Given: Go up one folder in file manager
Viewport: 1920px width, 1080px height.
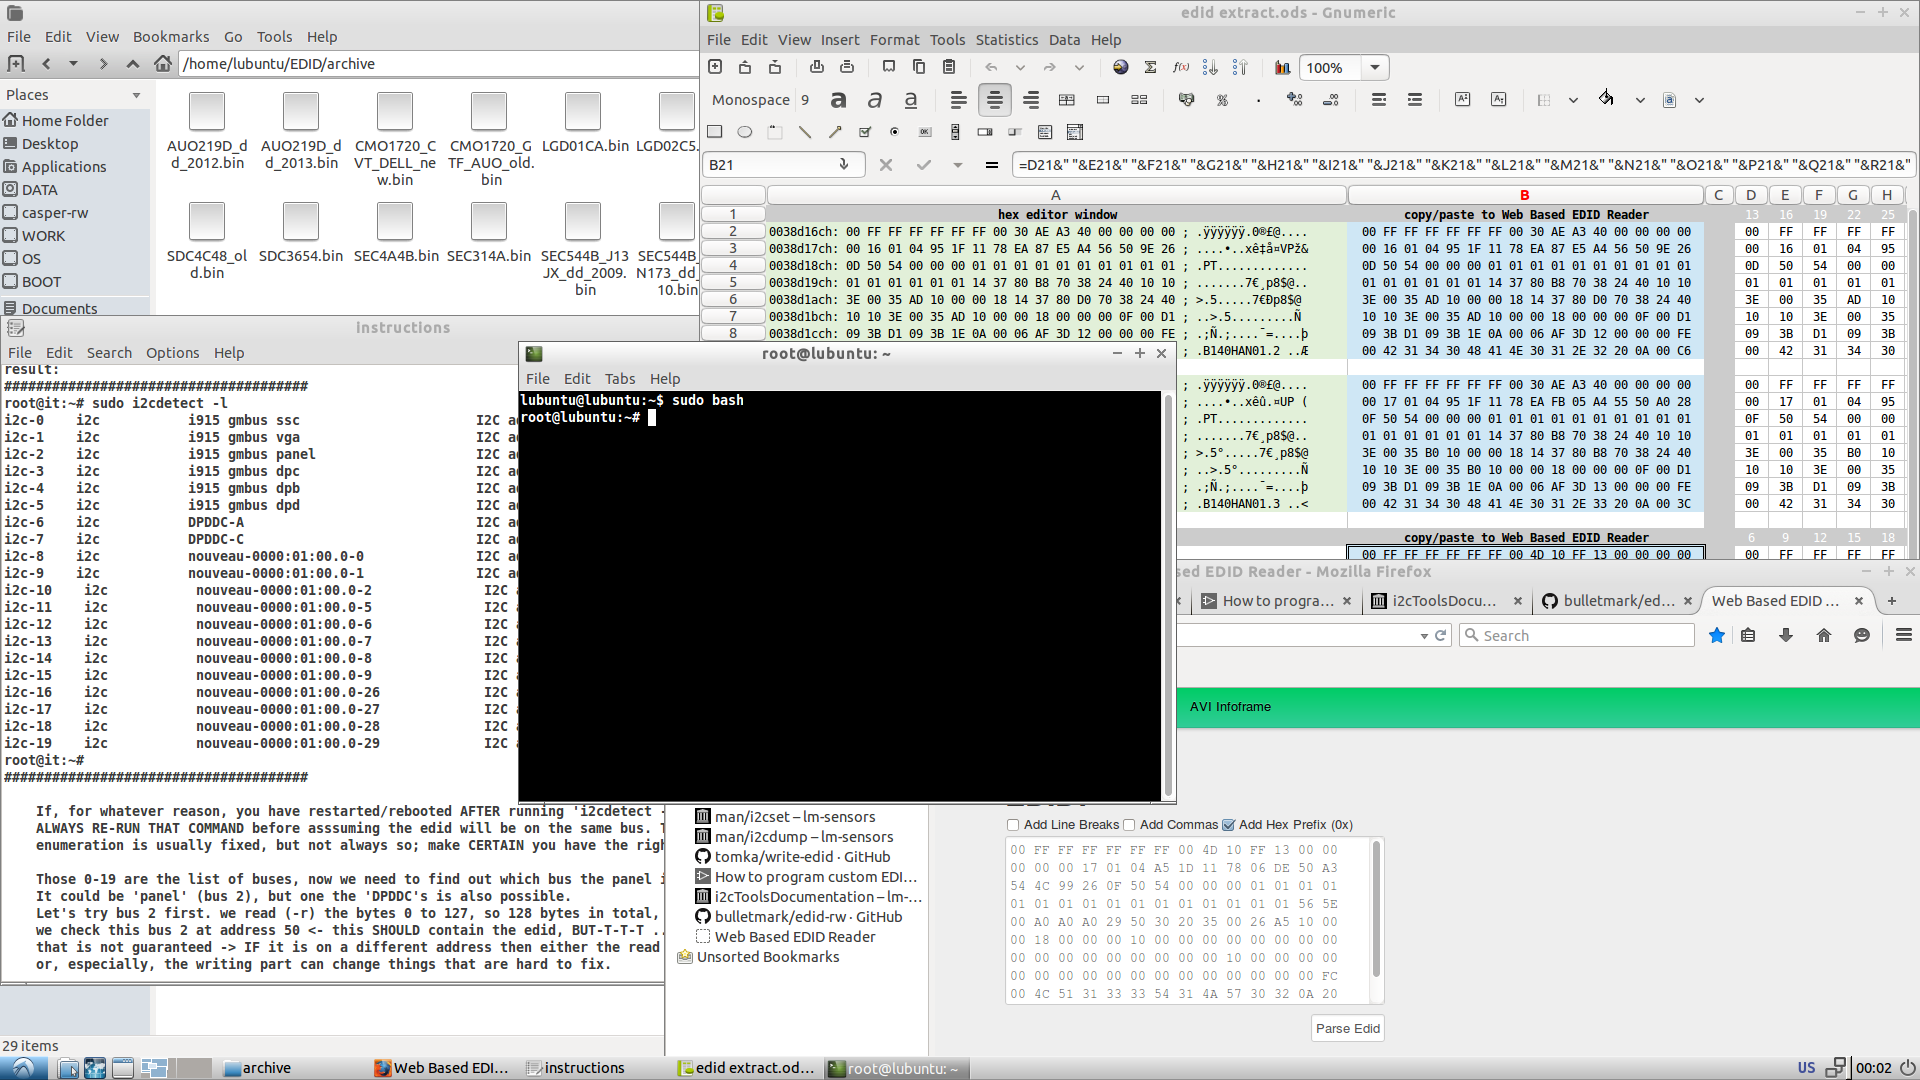Looking at the screenshot, I should click(x=132, y=63).
